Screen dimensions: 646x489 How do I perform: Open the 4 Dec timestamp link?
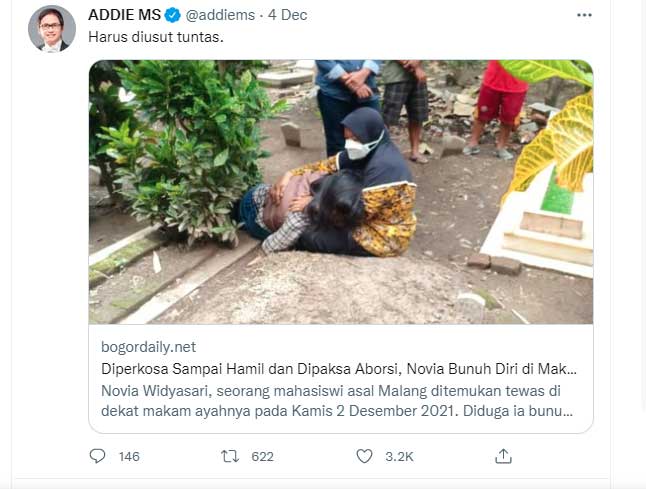pyautogui.click(x=288, y=15)
